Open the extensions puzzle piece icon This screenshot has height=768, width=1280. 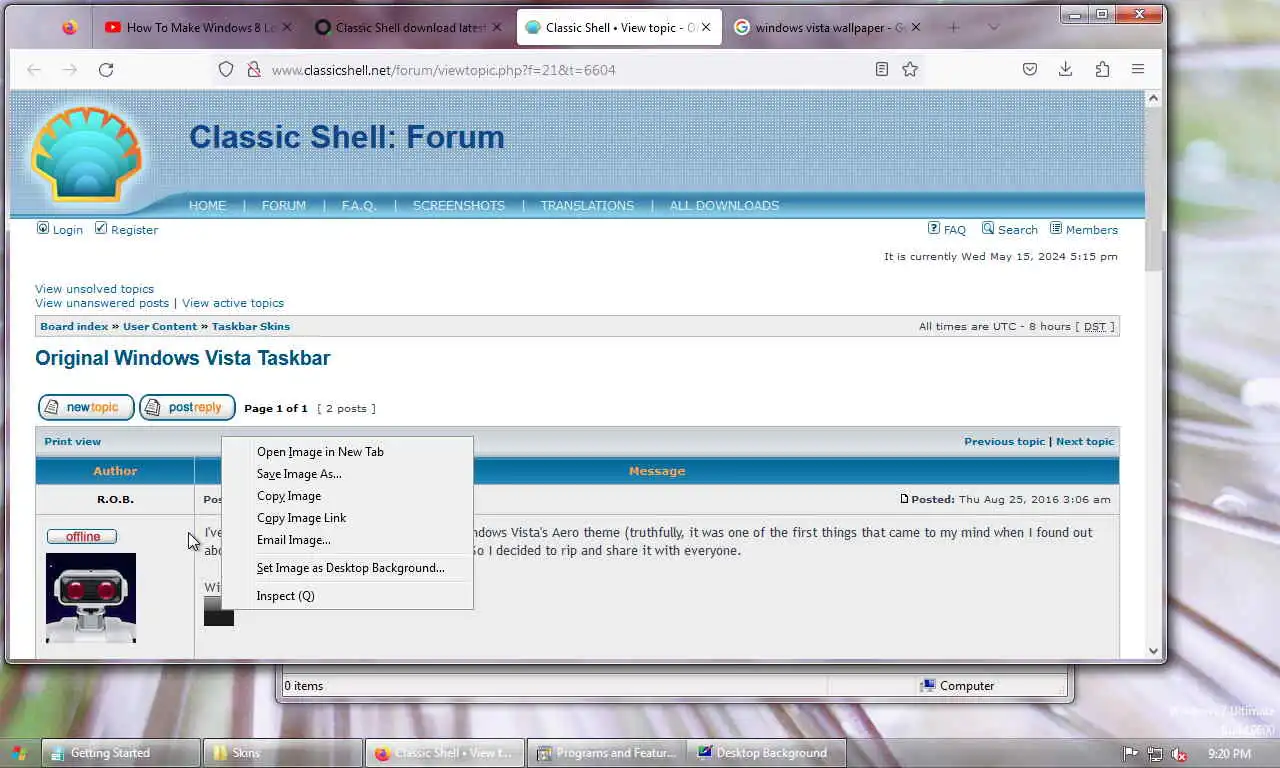pos(1102,70)
